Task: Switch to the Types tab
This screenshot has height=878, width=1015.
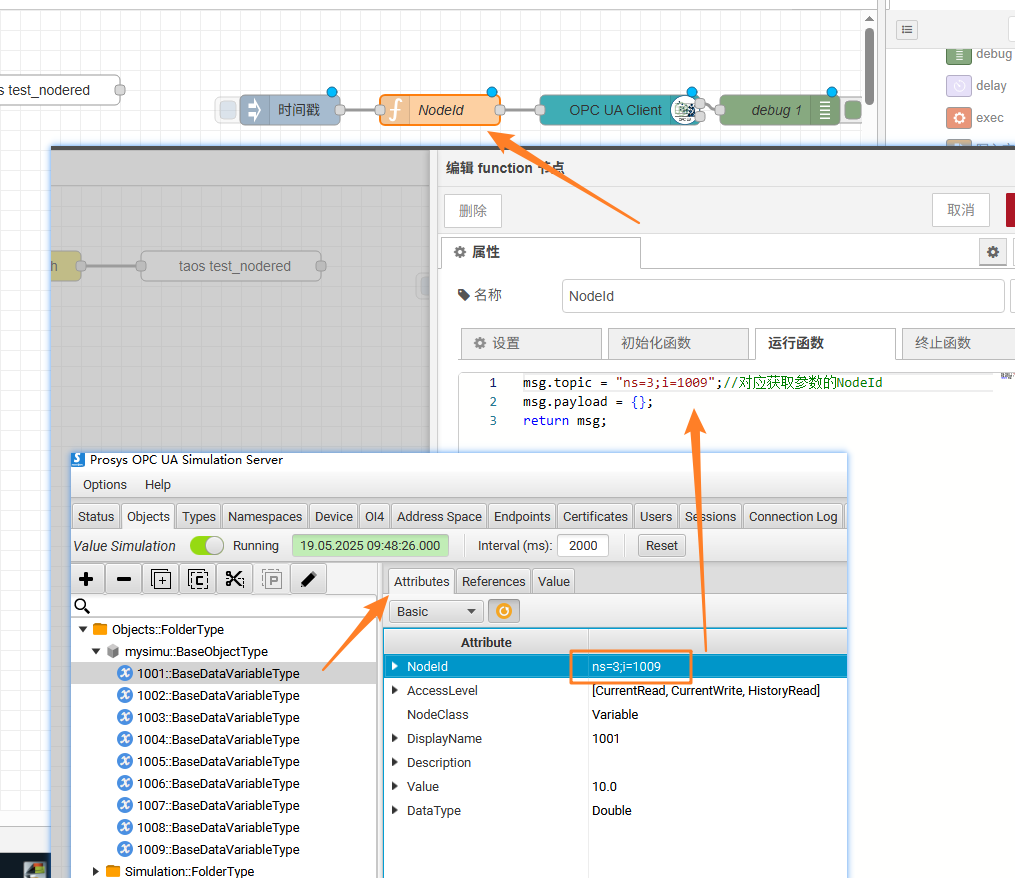Action: point(198,516)
